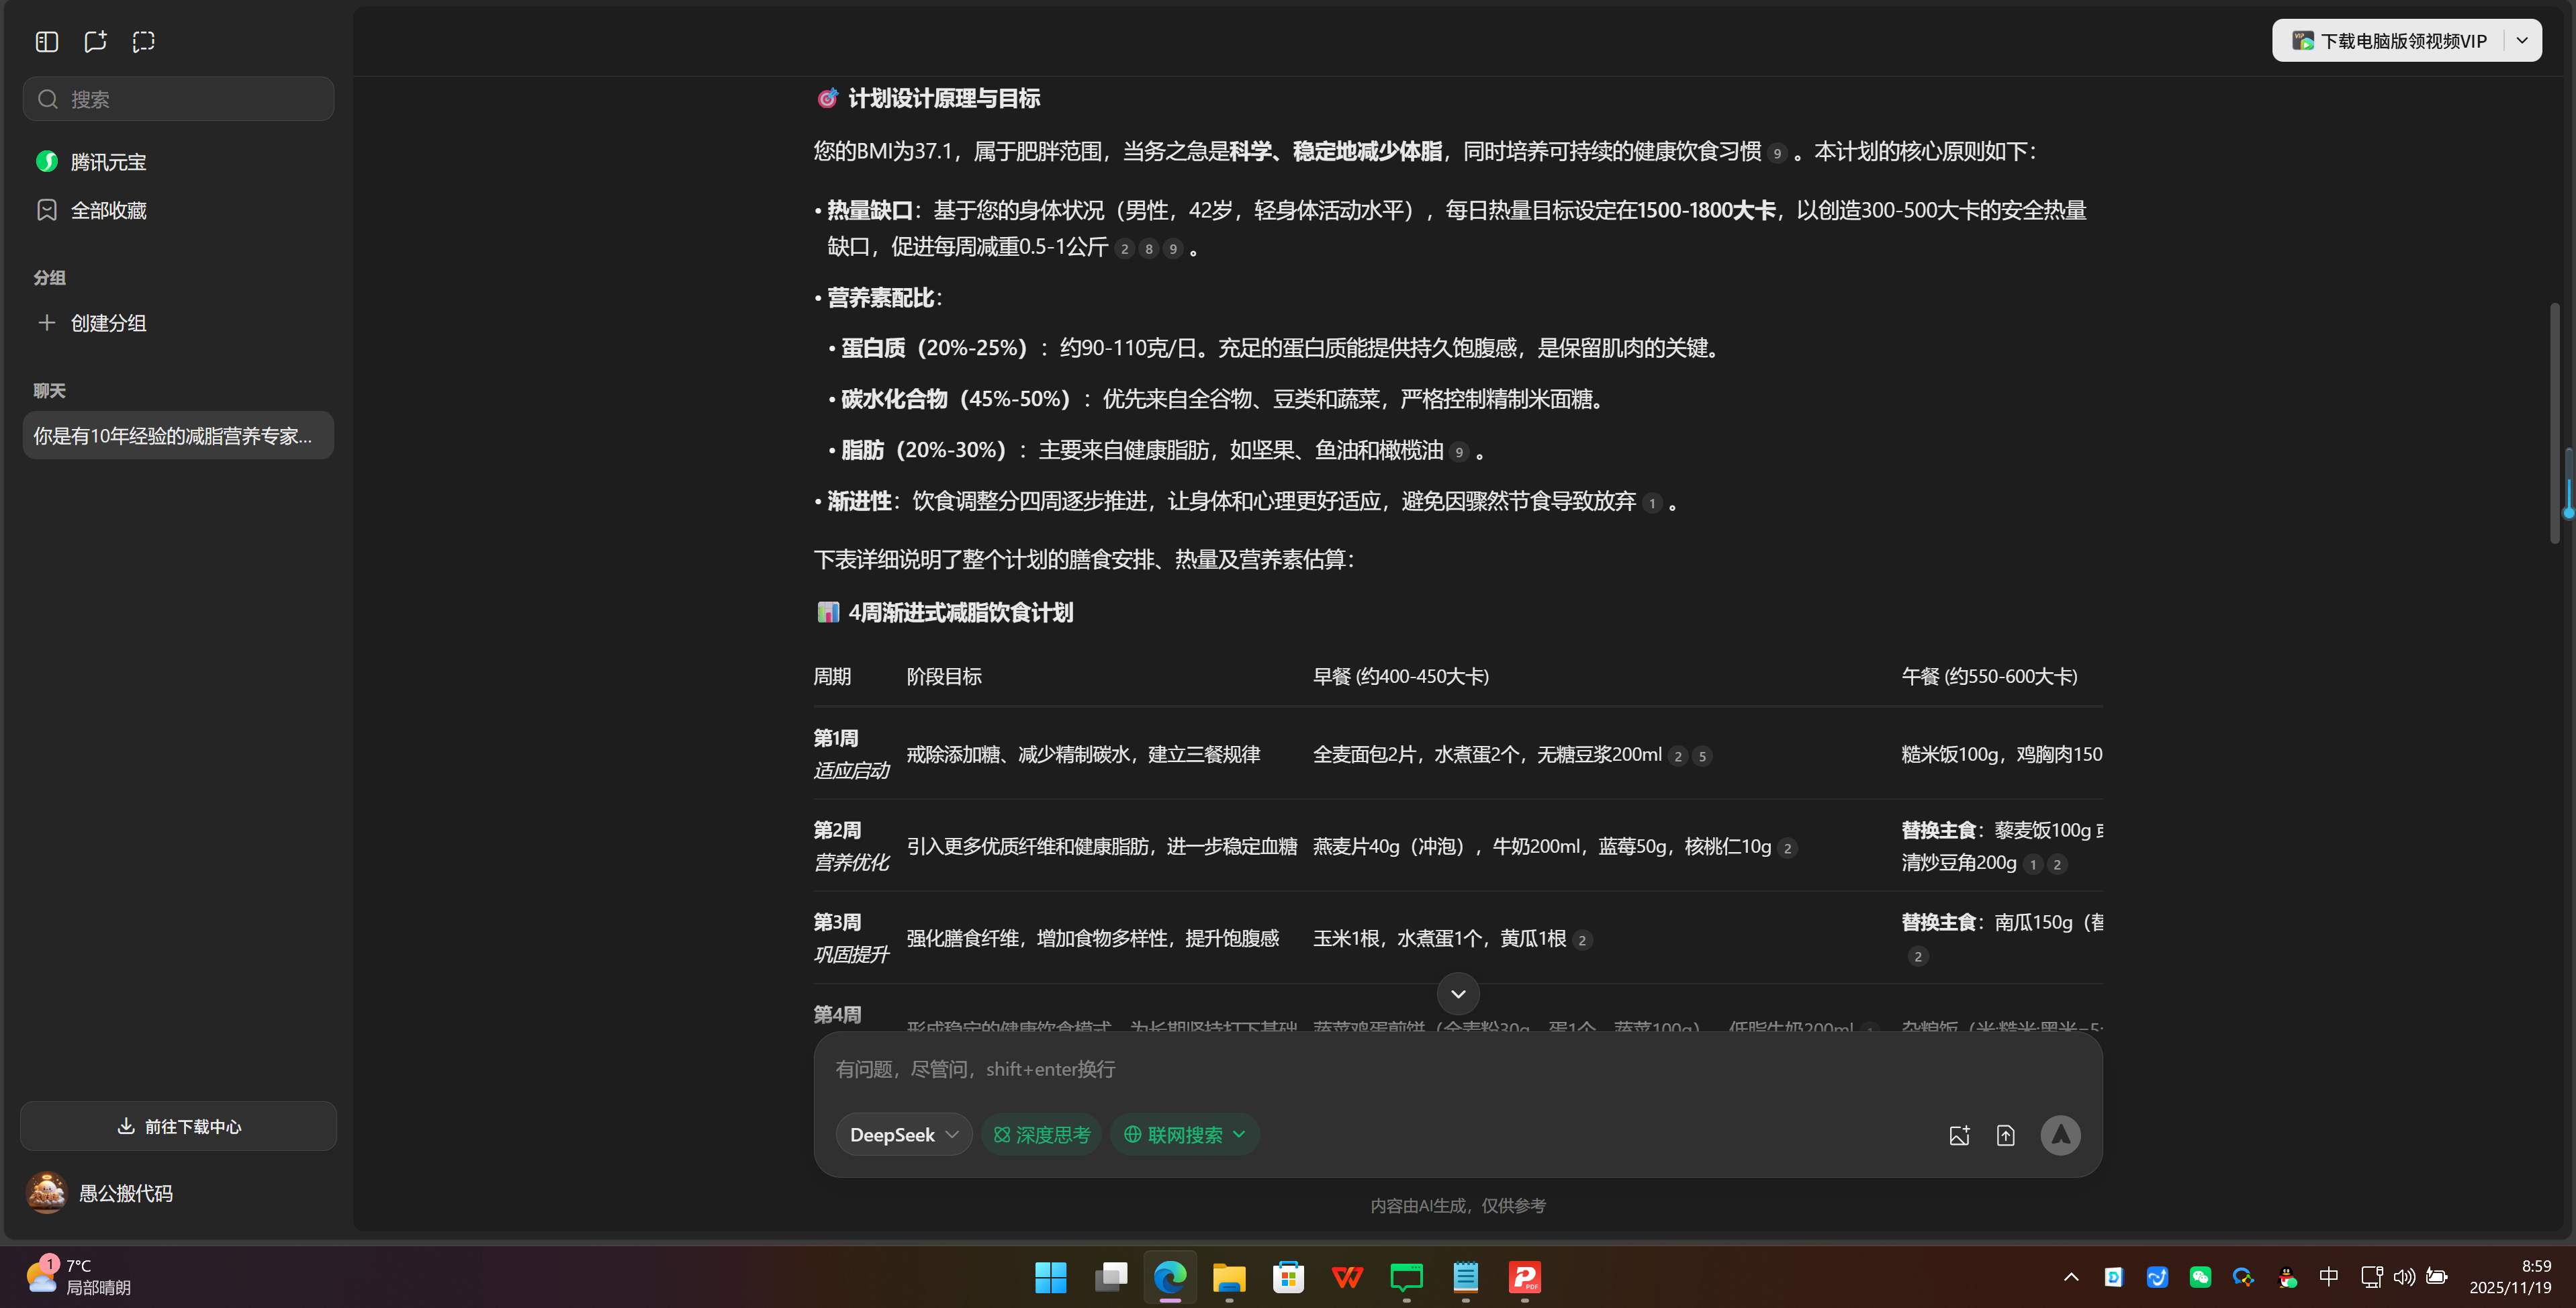The width and height of the screenshot is (2576, 1308).
Task: Enable reference citation 9 after 健康饮食习惯
Action: click(1777, 153)
